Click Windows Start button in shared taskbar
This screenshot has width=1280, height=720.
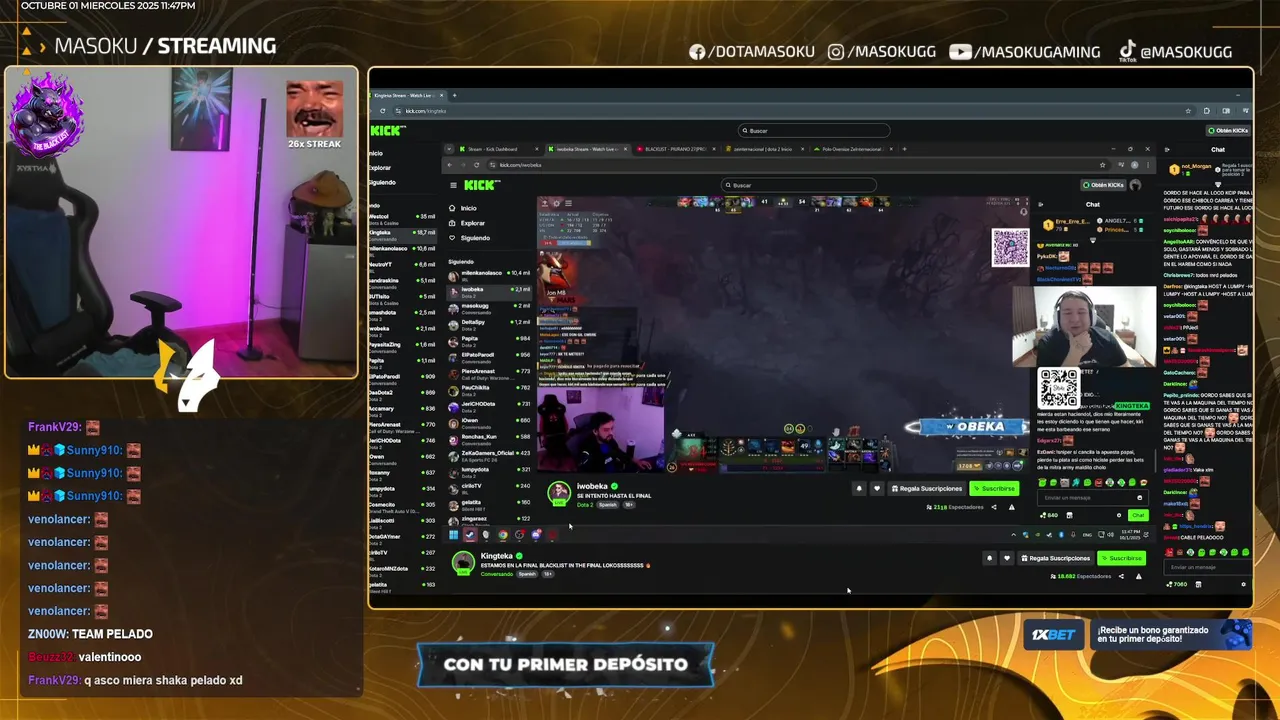pyautogui.click(x=453, y=535)
